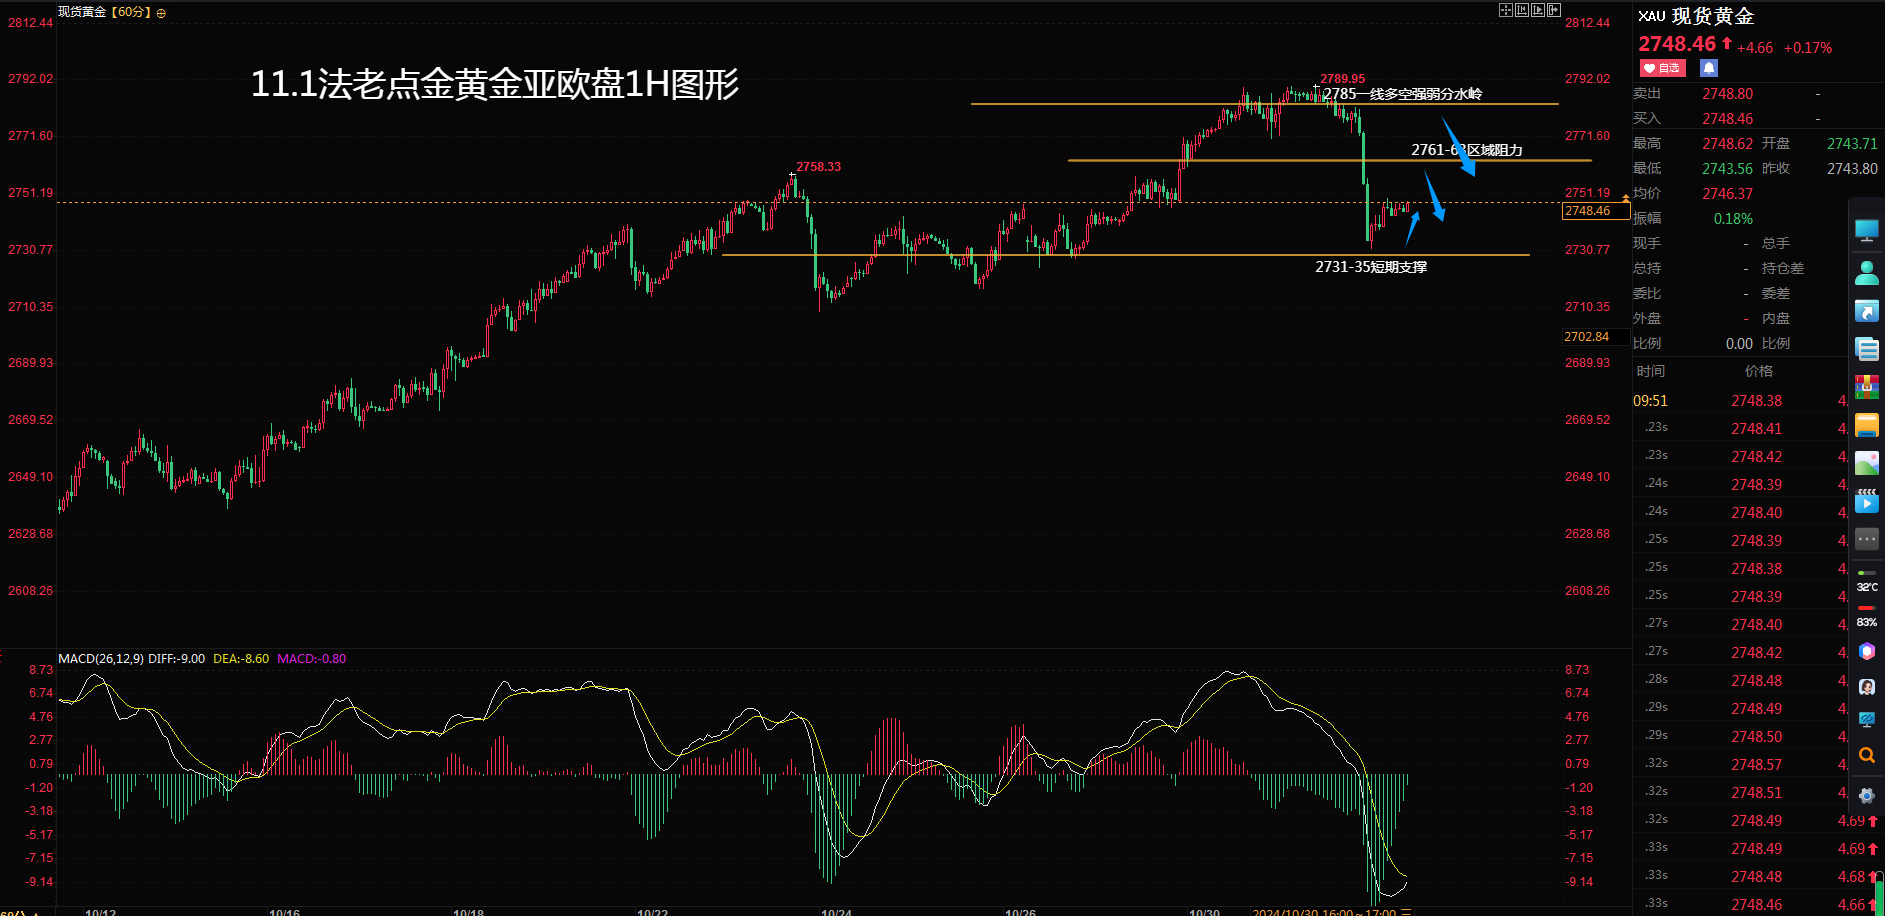
Task: Click the 09:51 tick row timestamp
Action: point(1650,401)
